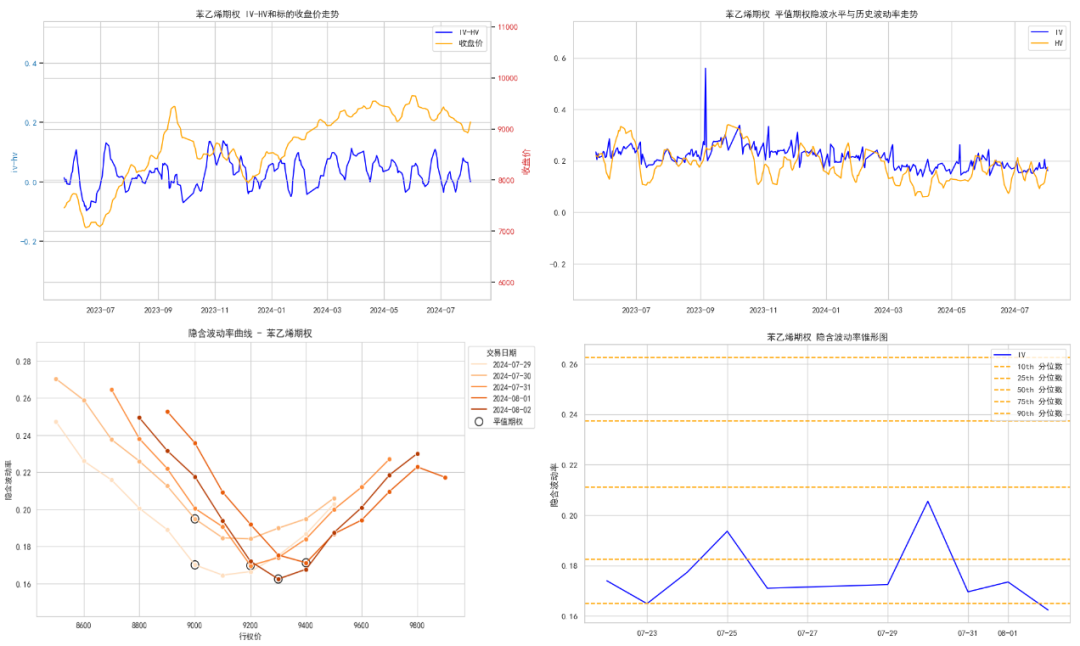1080x646 pixels.
Task: Click the "07-27" date tick on cone chart
Action: point(807,634)
